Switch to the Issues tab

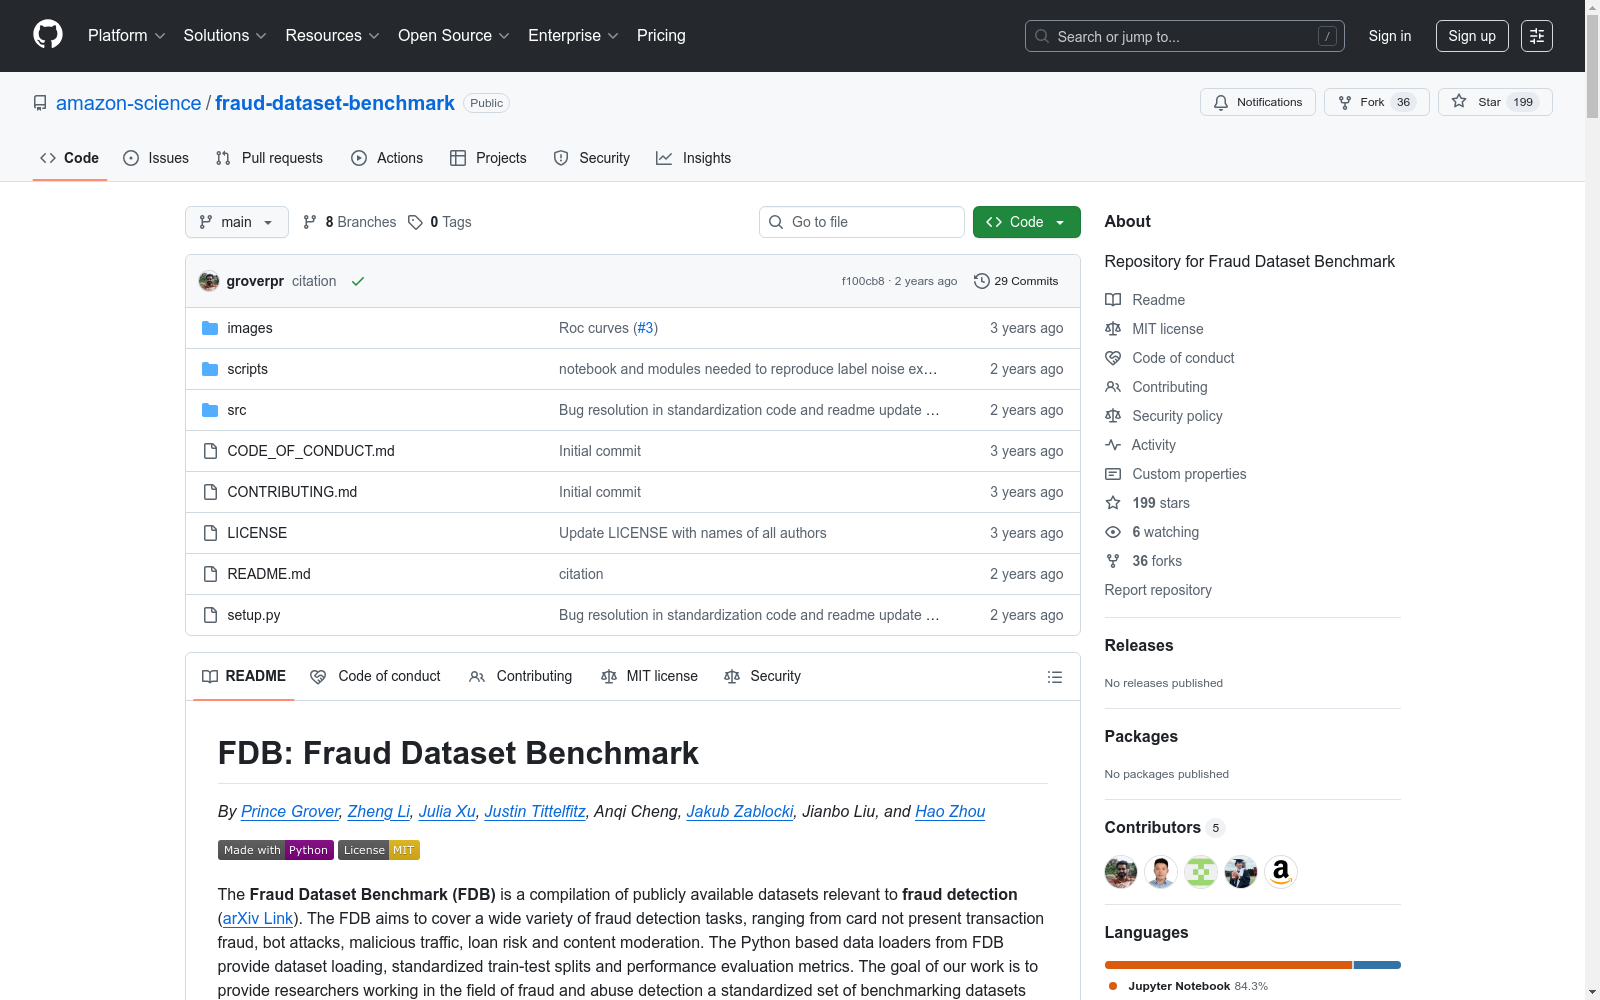pyautogui.click(x=156, y=158)
